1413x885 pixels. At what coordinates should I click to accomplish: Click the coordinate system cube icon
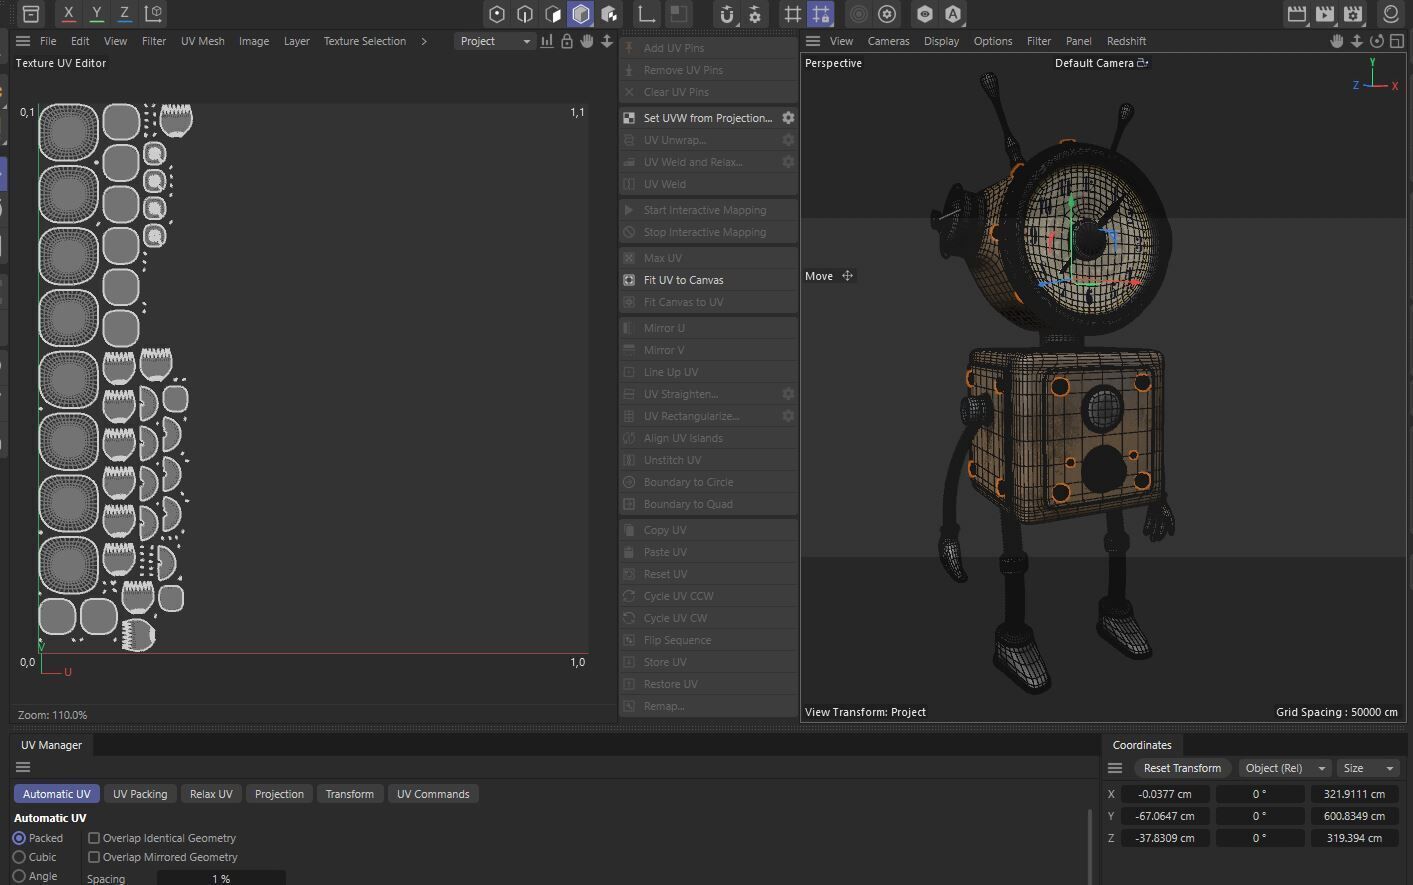[153, 14]
